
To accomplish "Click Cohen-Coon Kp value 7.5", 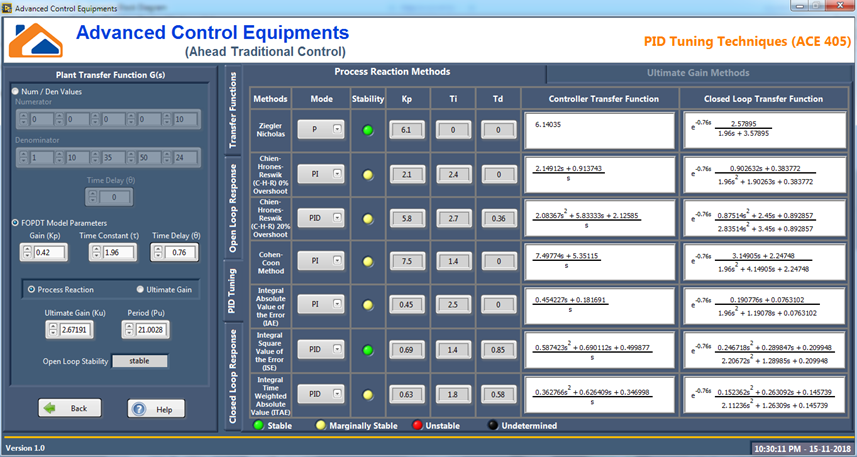I will (x=406, y=261).
